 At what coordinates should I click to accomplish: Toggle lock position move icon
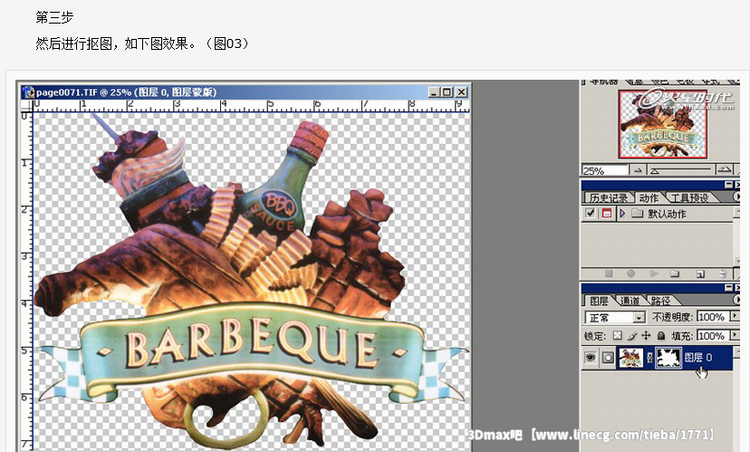pyautogui.click(x=646, y=336)
